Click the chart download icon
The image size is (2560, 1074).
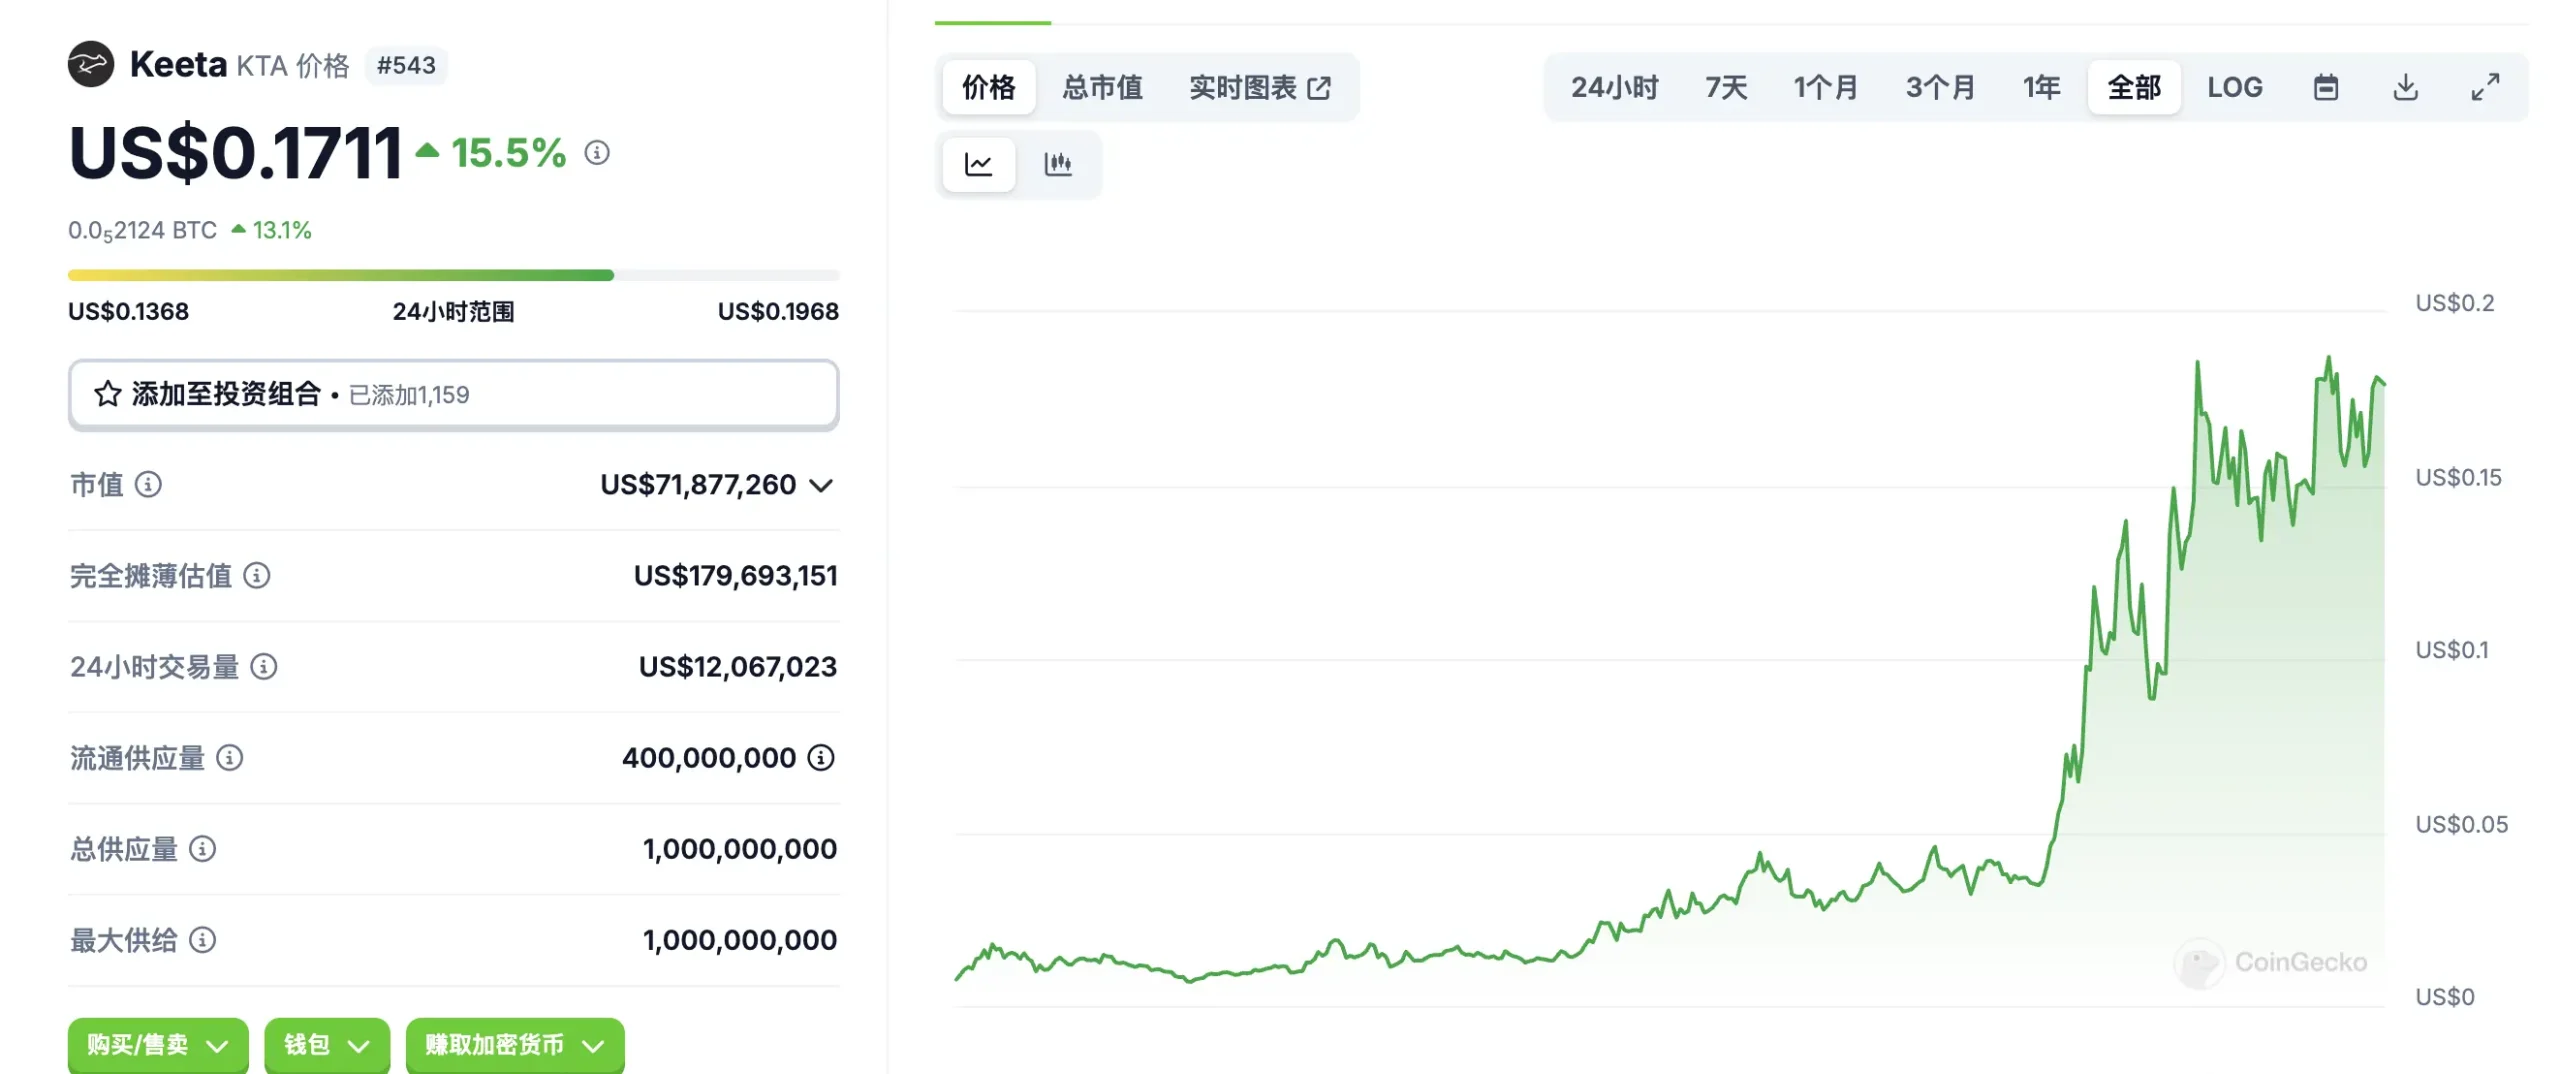tap(2406, 88)
